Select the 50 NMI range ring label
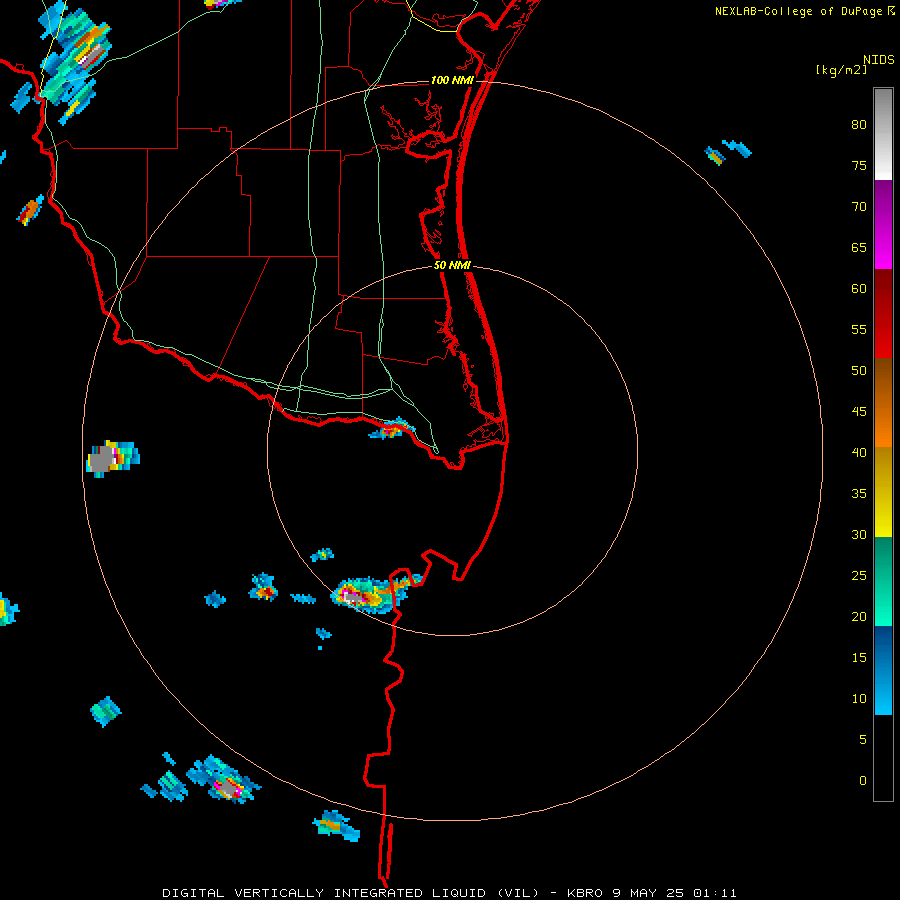Image resolution: width=900 pixels, height=900 pixels. point(452,265)
